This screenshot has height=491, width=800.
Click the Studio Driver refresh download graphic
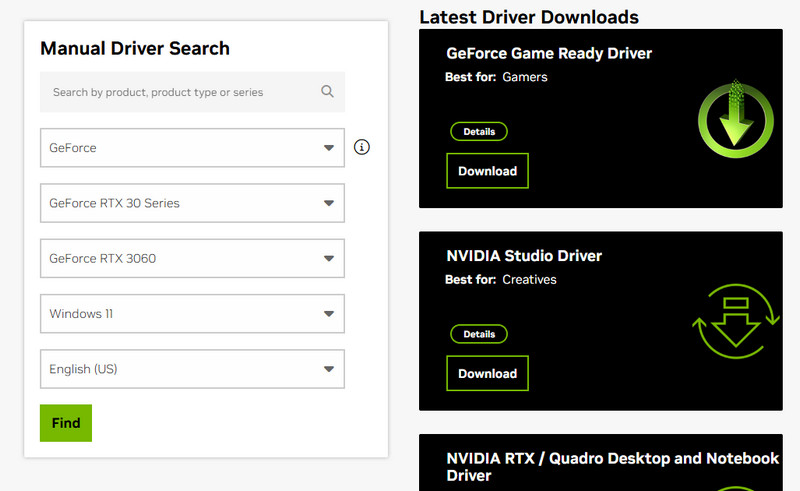[736, 321]
